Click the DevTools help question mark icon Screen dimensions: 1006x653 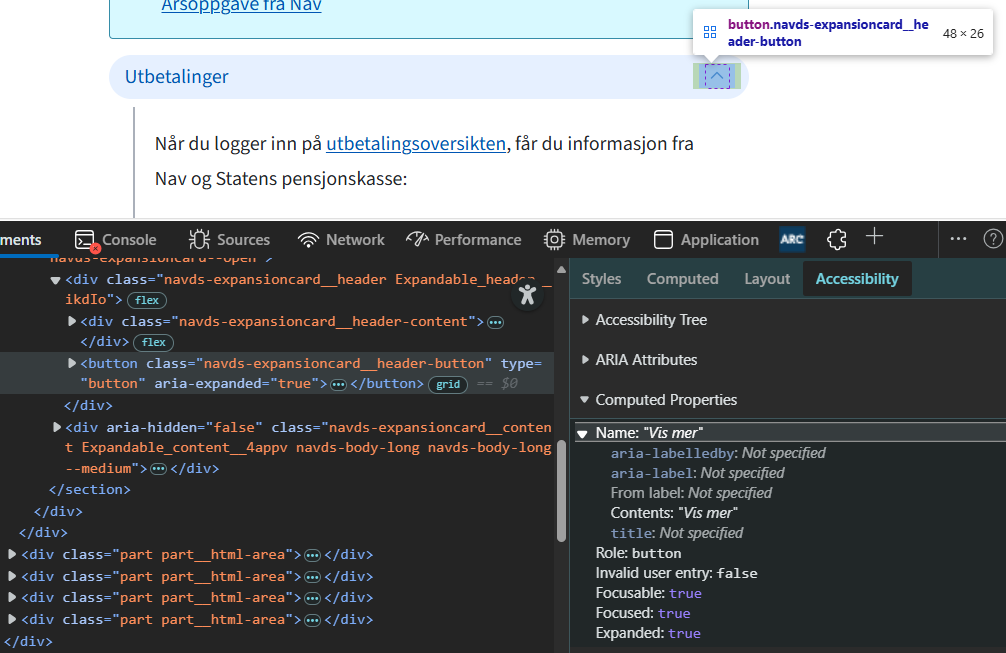[x=992, y=239]
